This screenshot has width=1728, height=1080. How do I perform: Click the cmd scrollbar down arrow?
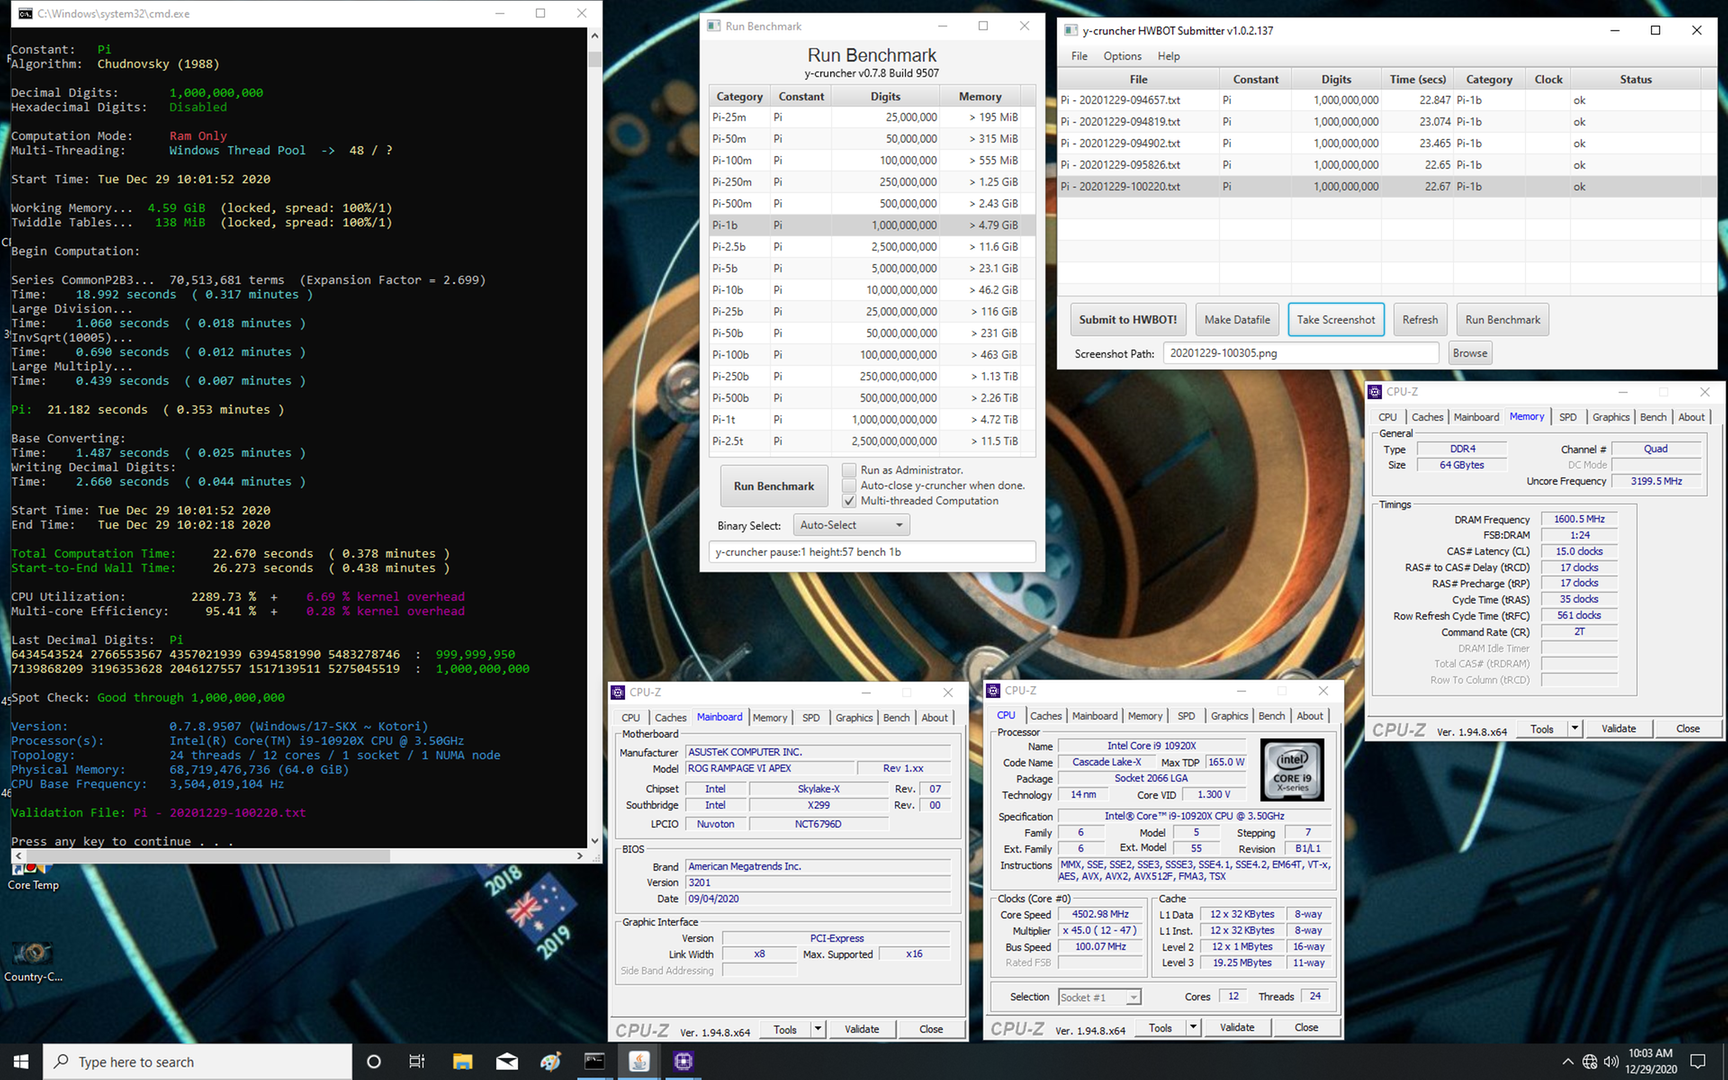595,841
